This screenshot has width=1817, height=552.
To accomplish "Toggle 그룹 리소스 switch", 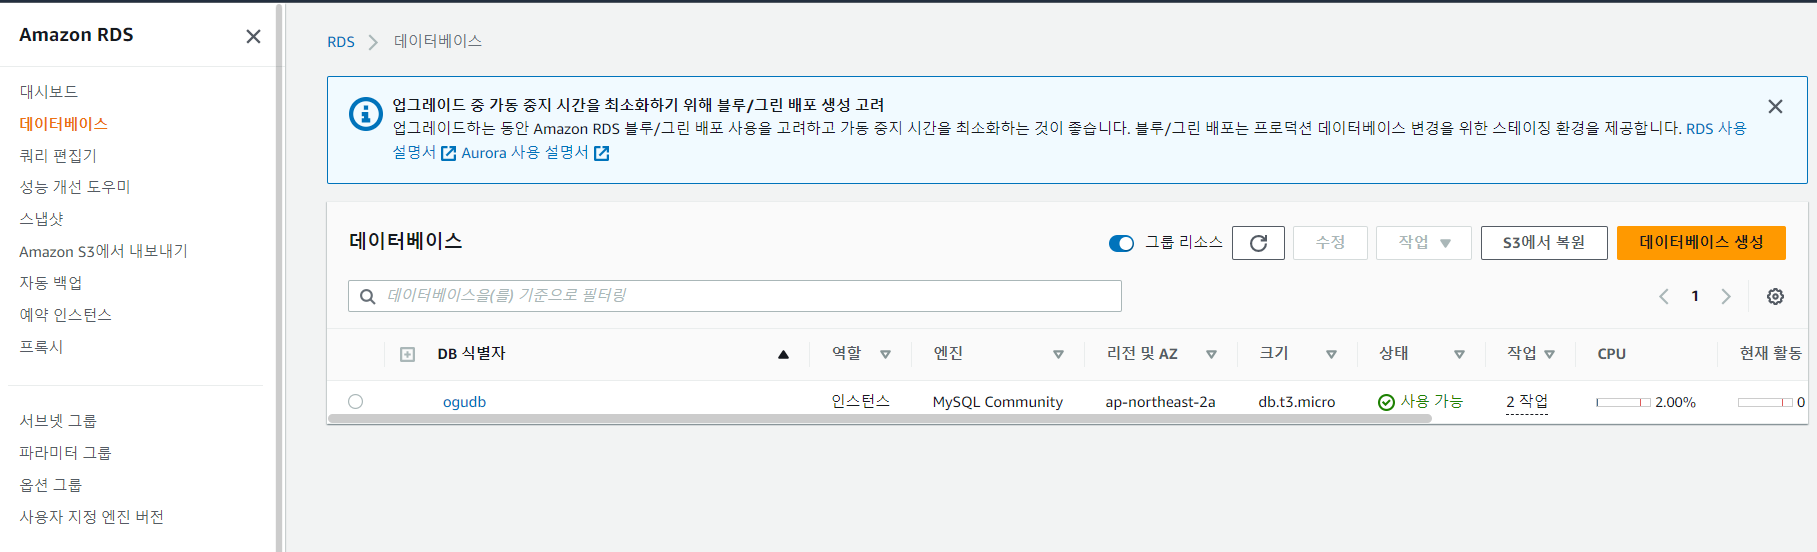I will (x=1121, y=243).
